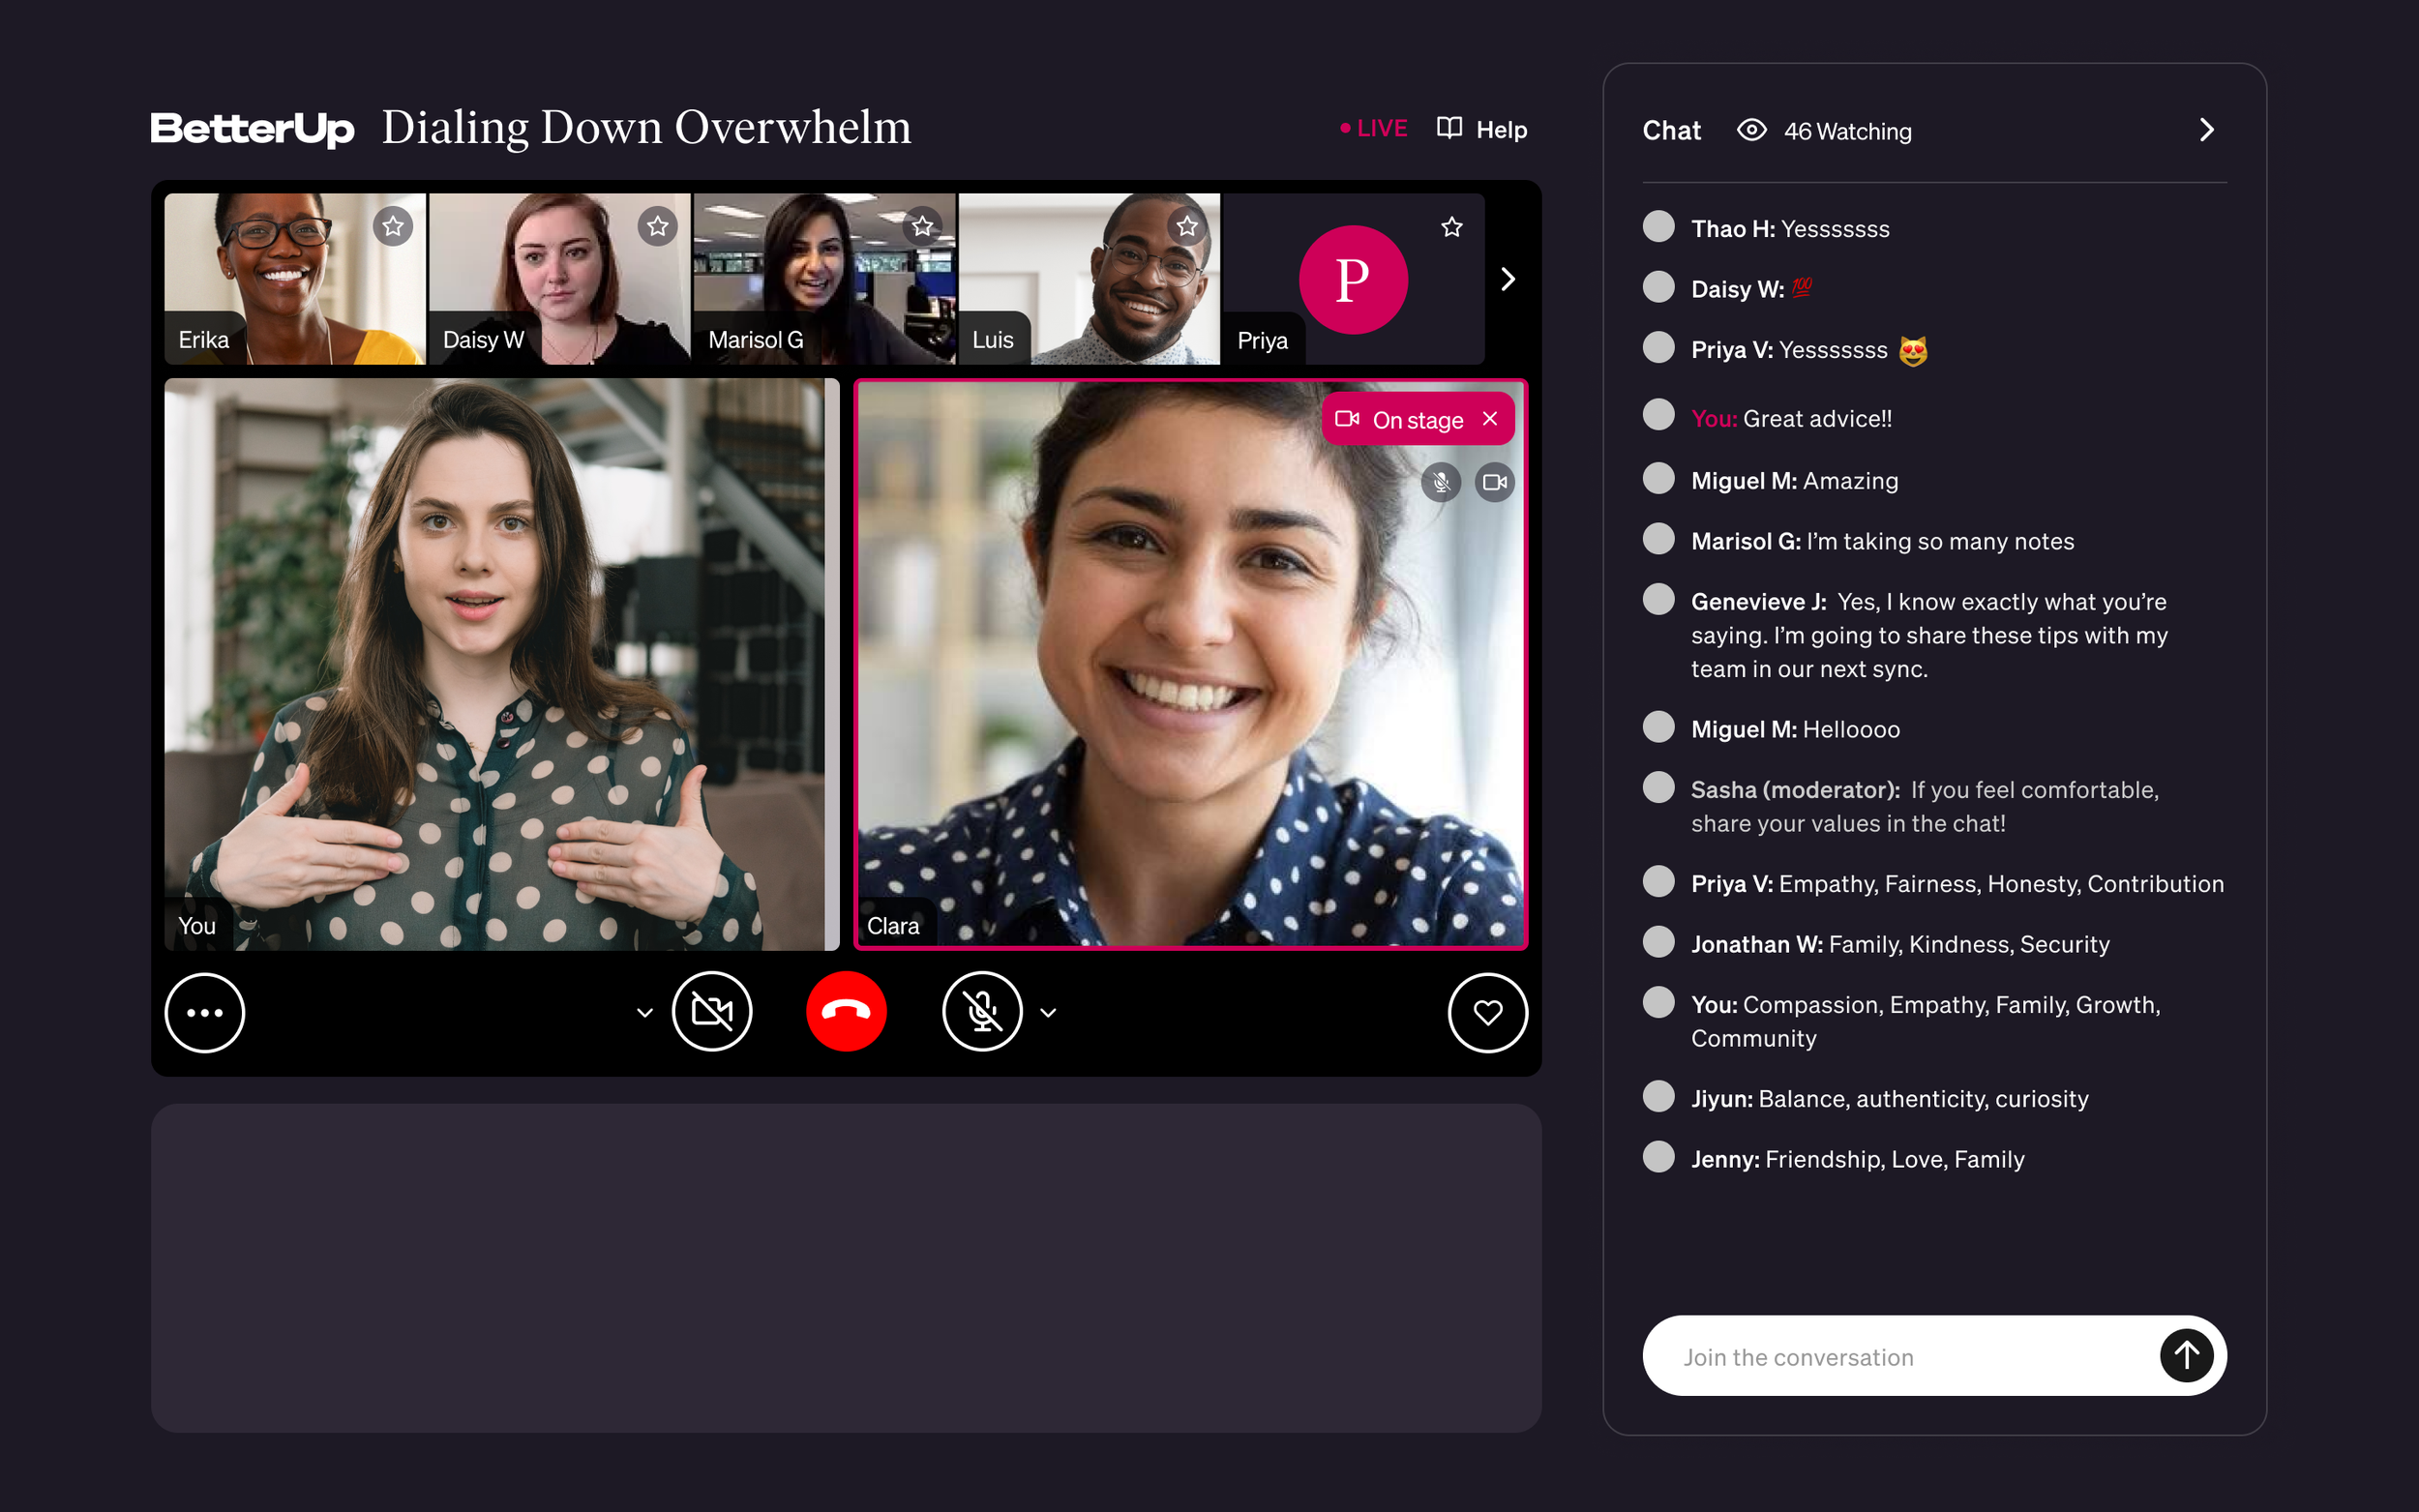Click the Chat header label
Viewport: 2419px width, 1512px height.
[1671, 130]
